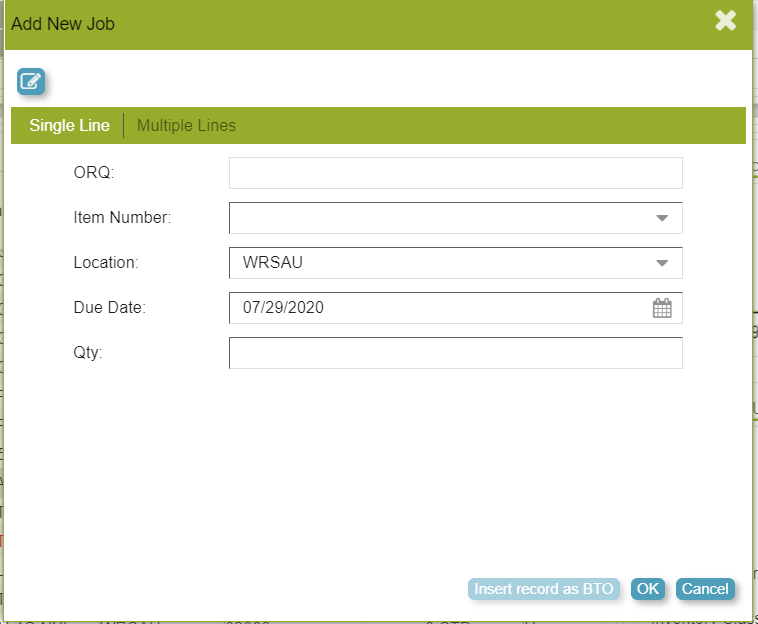Screen dimensions: 758x624
Task: Expand the Location dropdown arrow
Action: (661, 263)
